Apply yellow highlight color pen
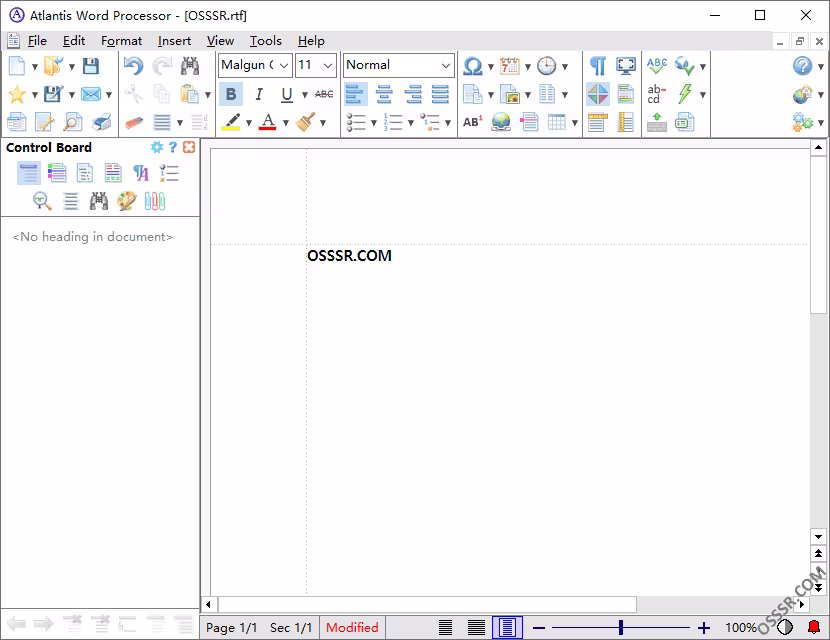 coord(231,122)
